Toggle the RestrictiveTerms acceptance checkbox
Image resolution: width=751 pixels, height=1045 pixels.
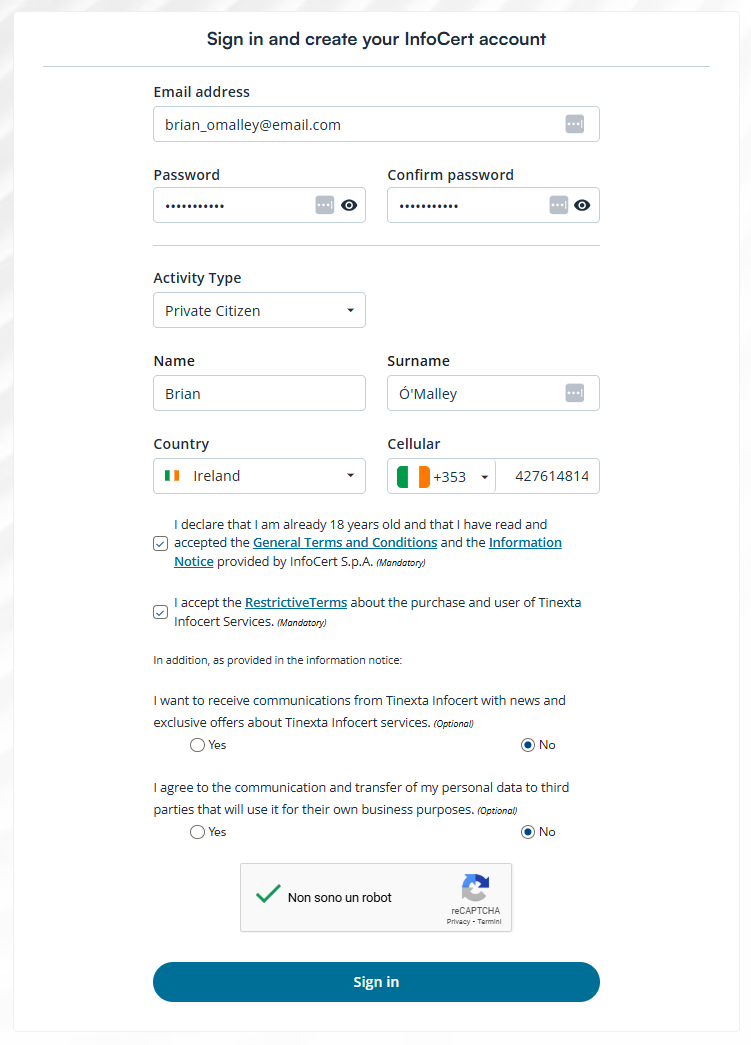click(x=160, y=612)
